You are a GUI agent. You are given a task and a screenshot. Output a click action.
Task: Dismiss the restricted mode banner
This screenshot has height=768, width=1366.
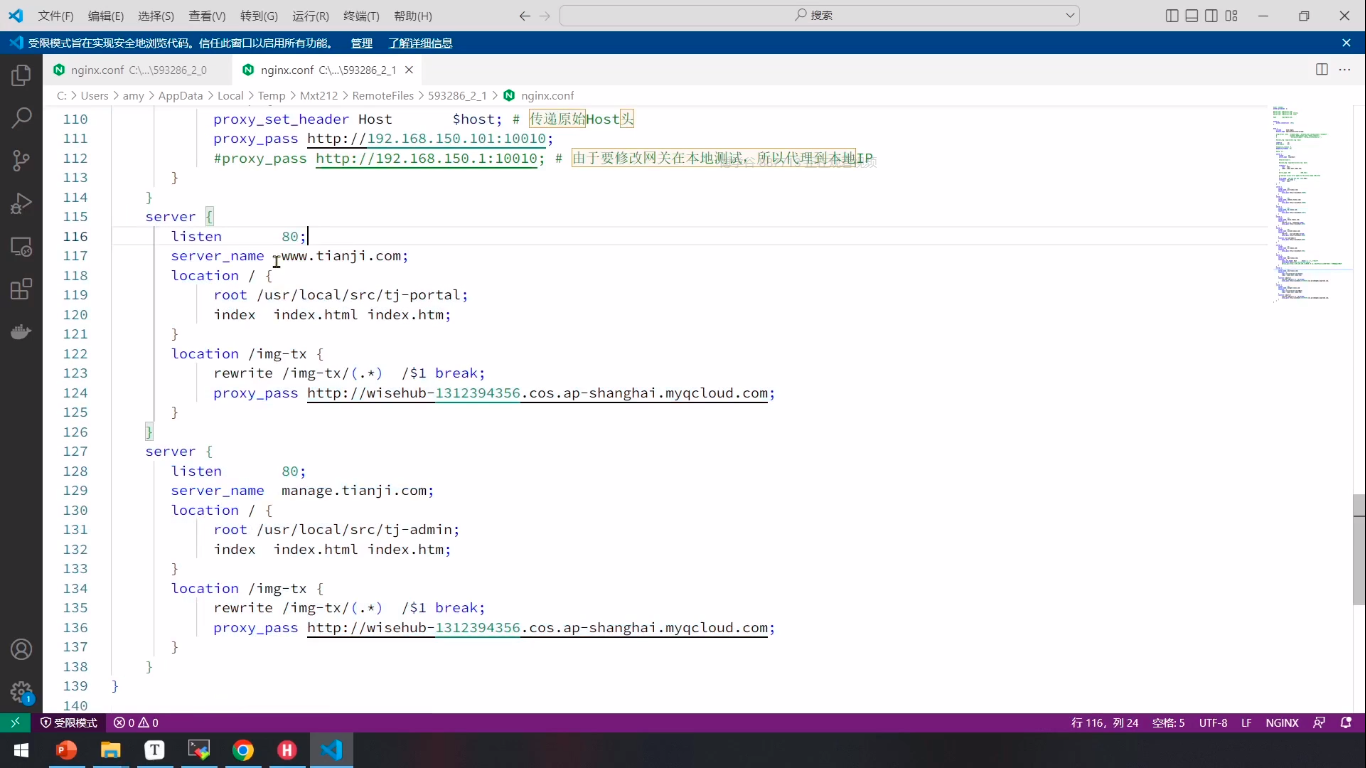1346,43
